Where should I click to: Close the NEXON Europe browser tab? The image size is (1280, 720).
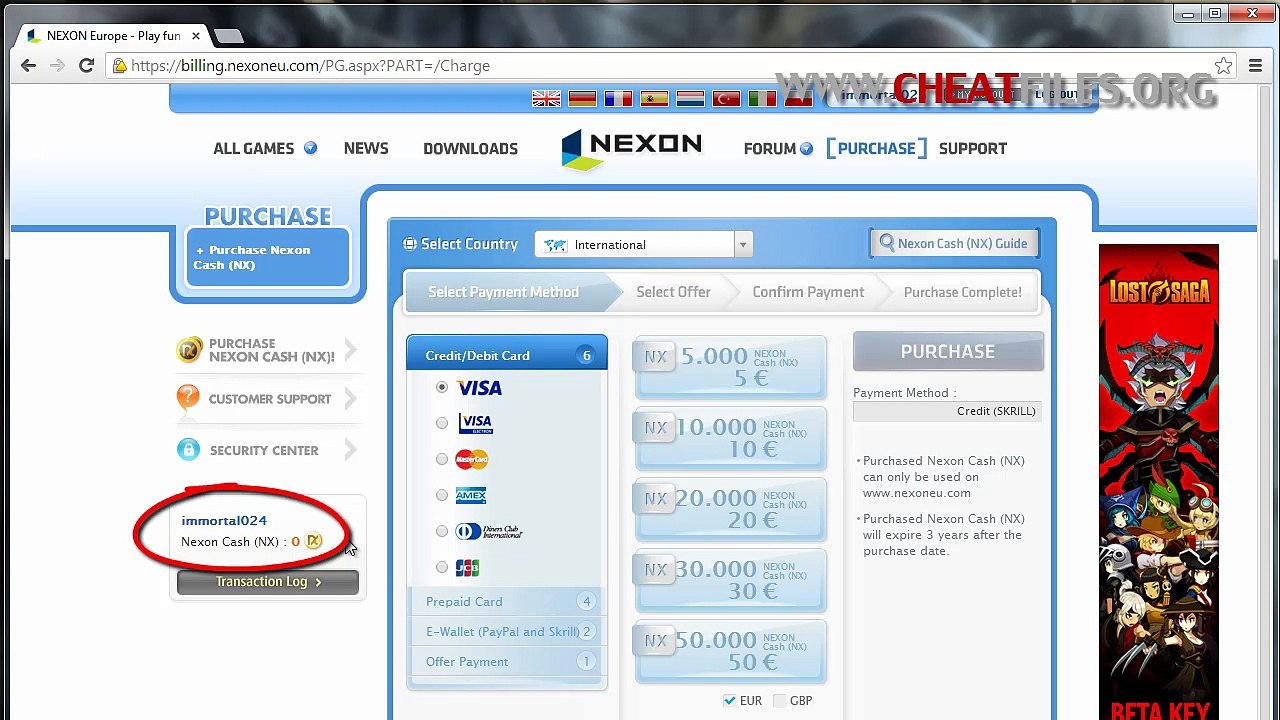(x=196, y=36)
